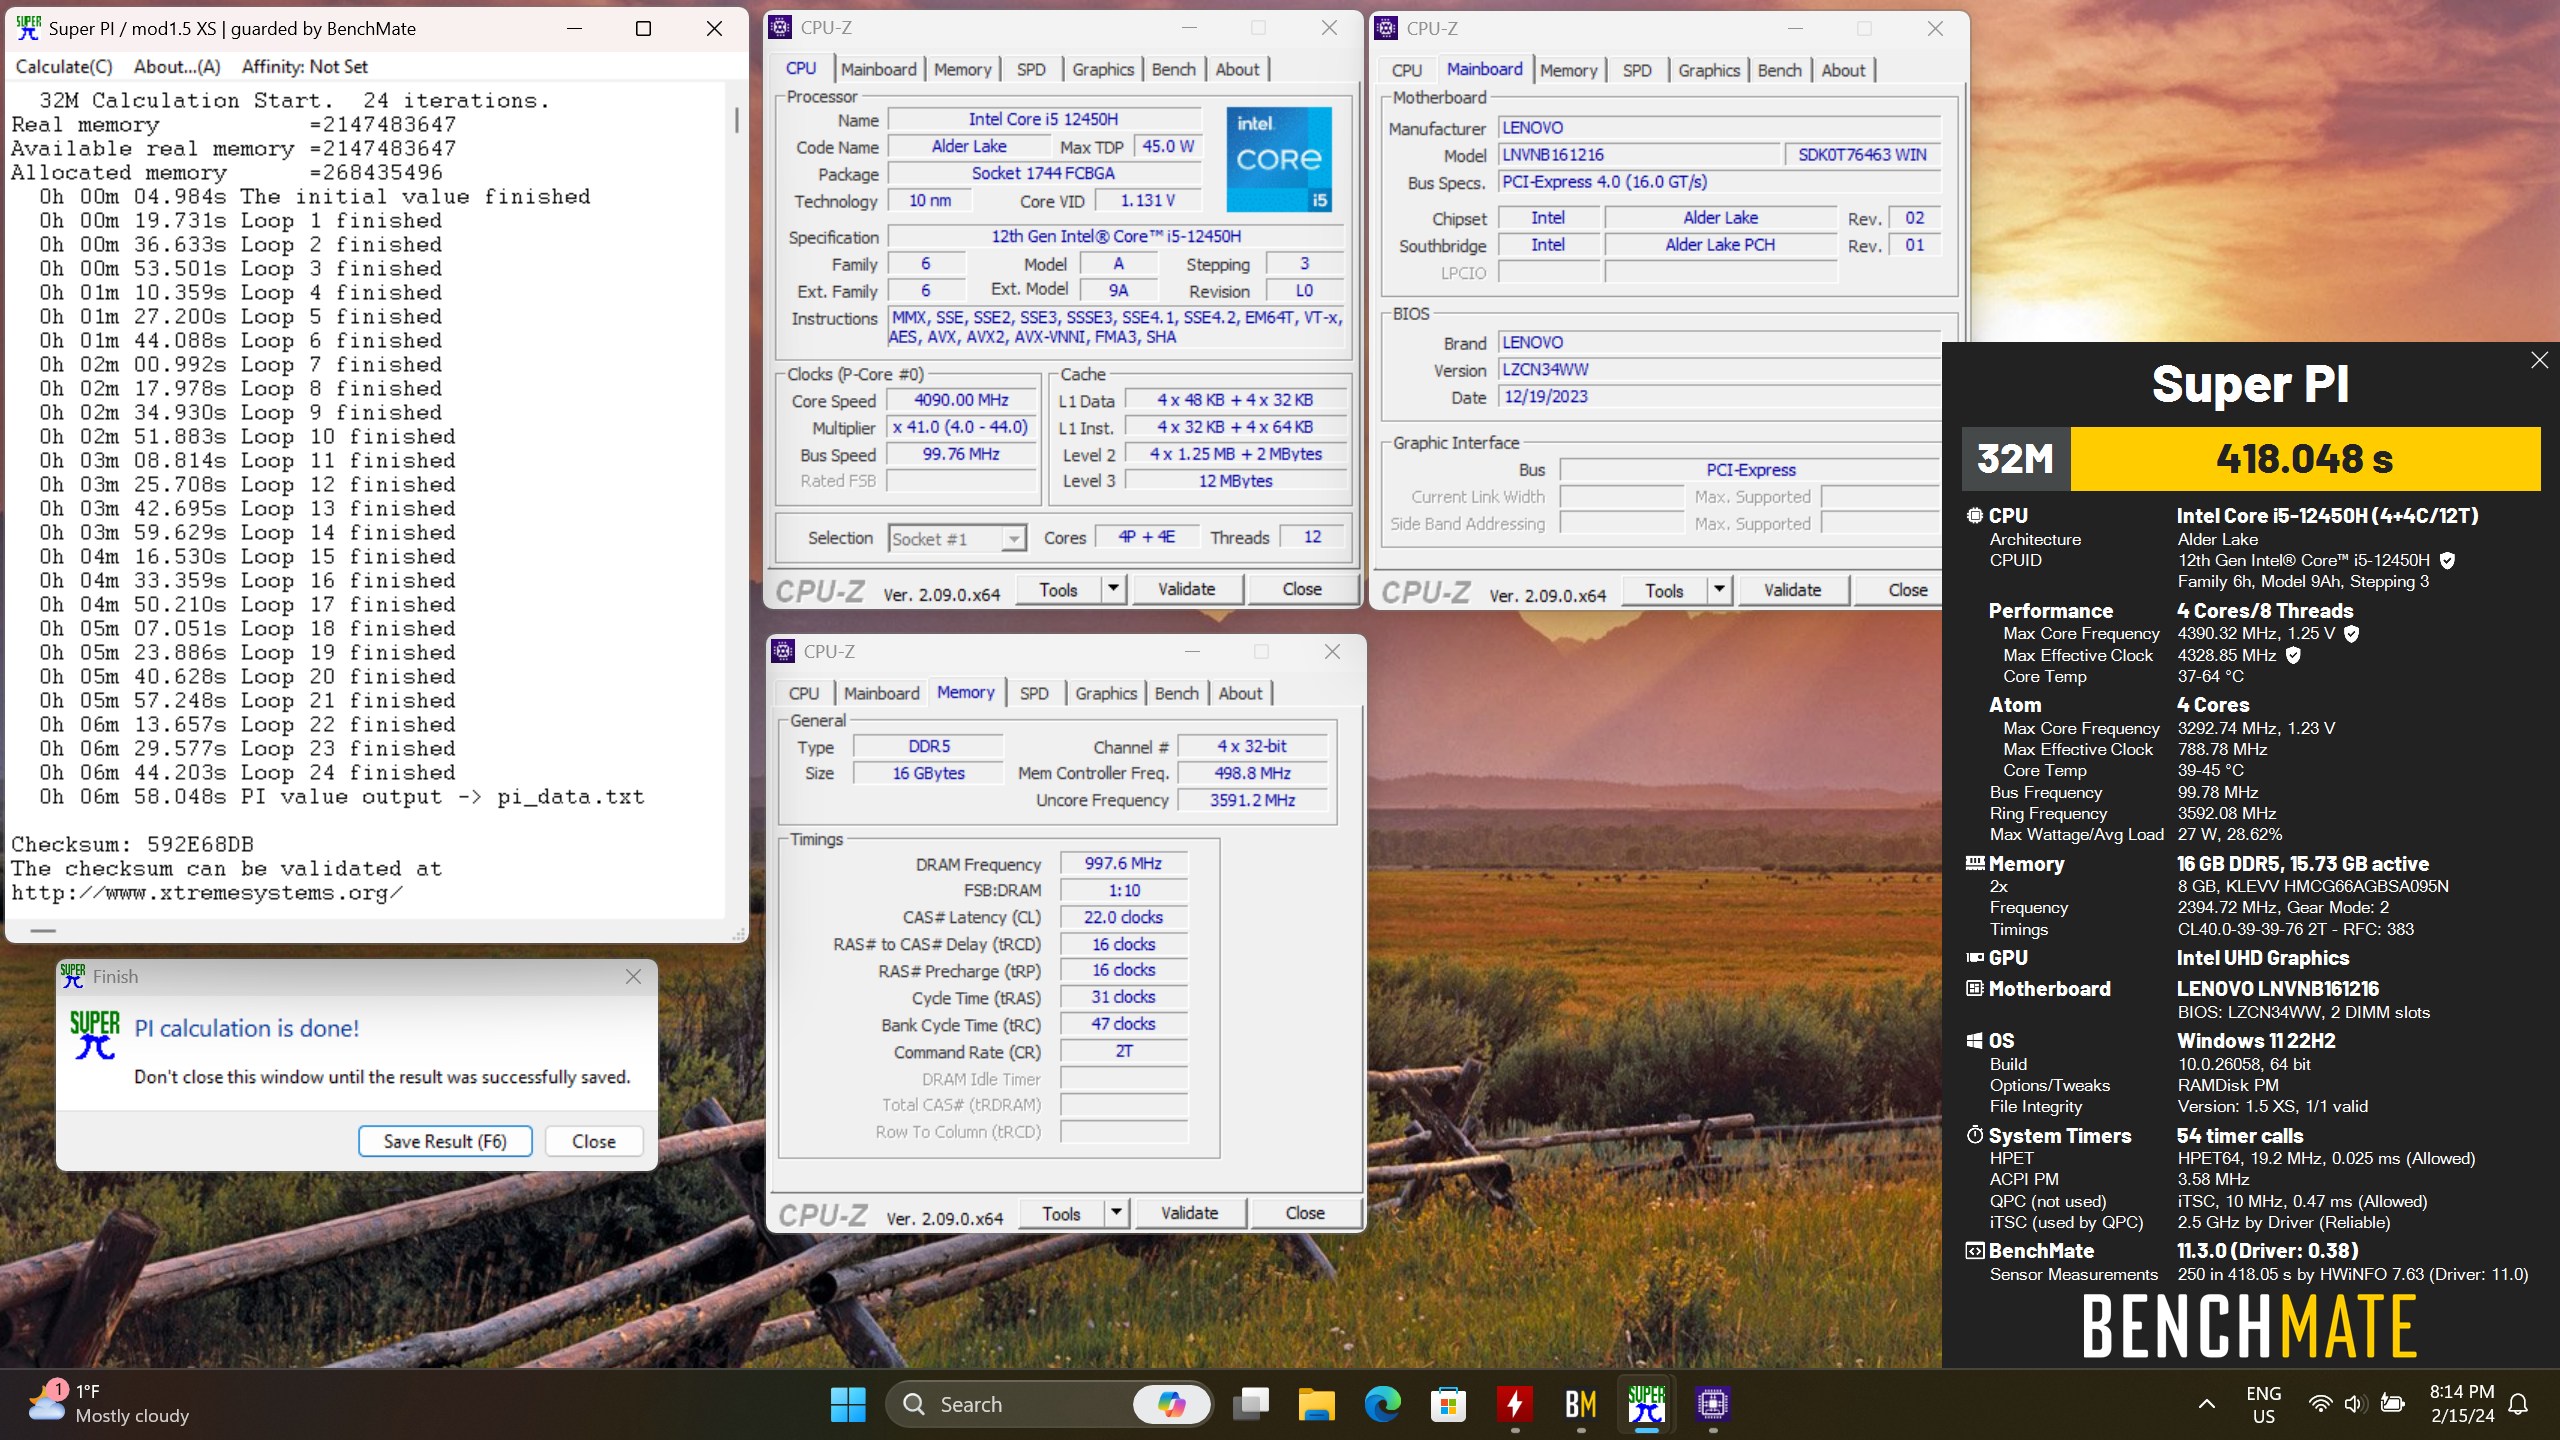
Task: Show hidden tray icons chevron
Action: (x=2206, y=1404)
